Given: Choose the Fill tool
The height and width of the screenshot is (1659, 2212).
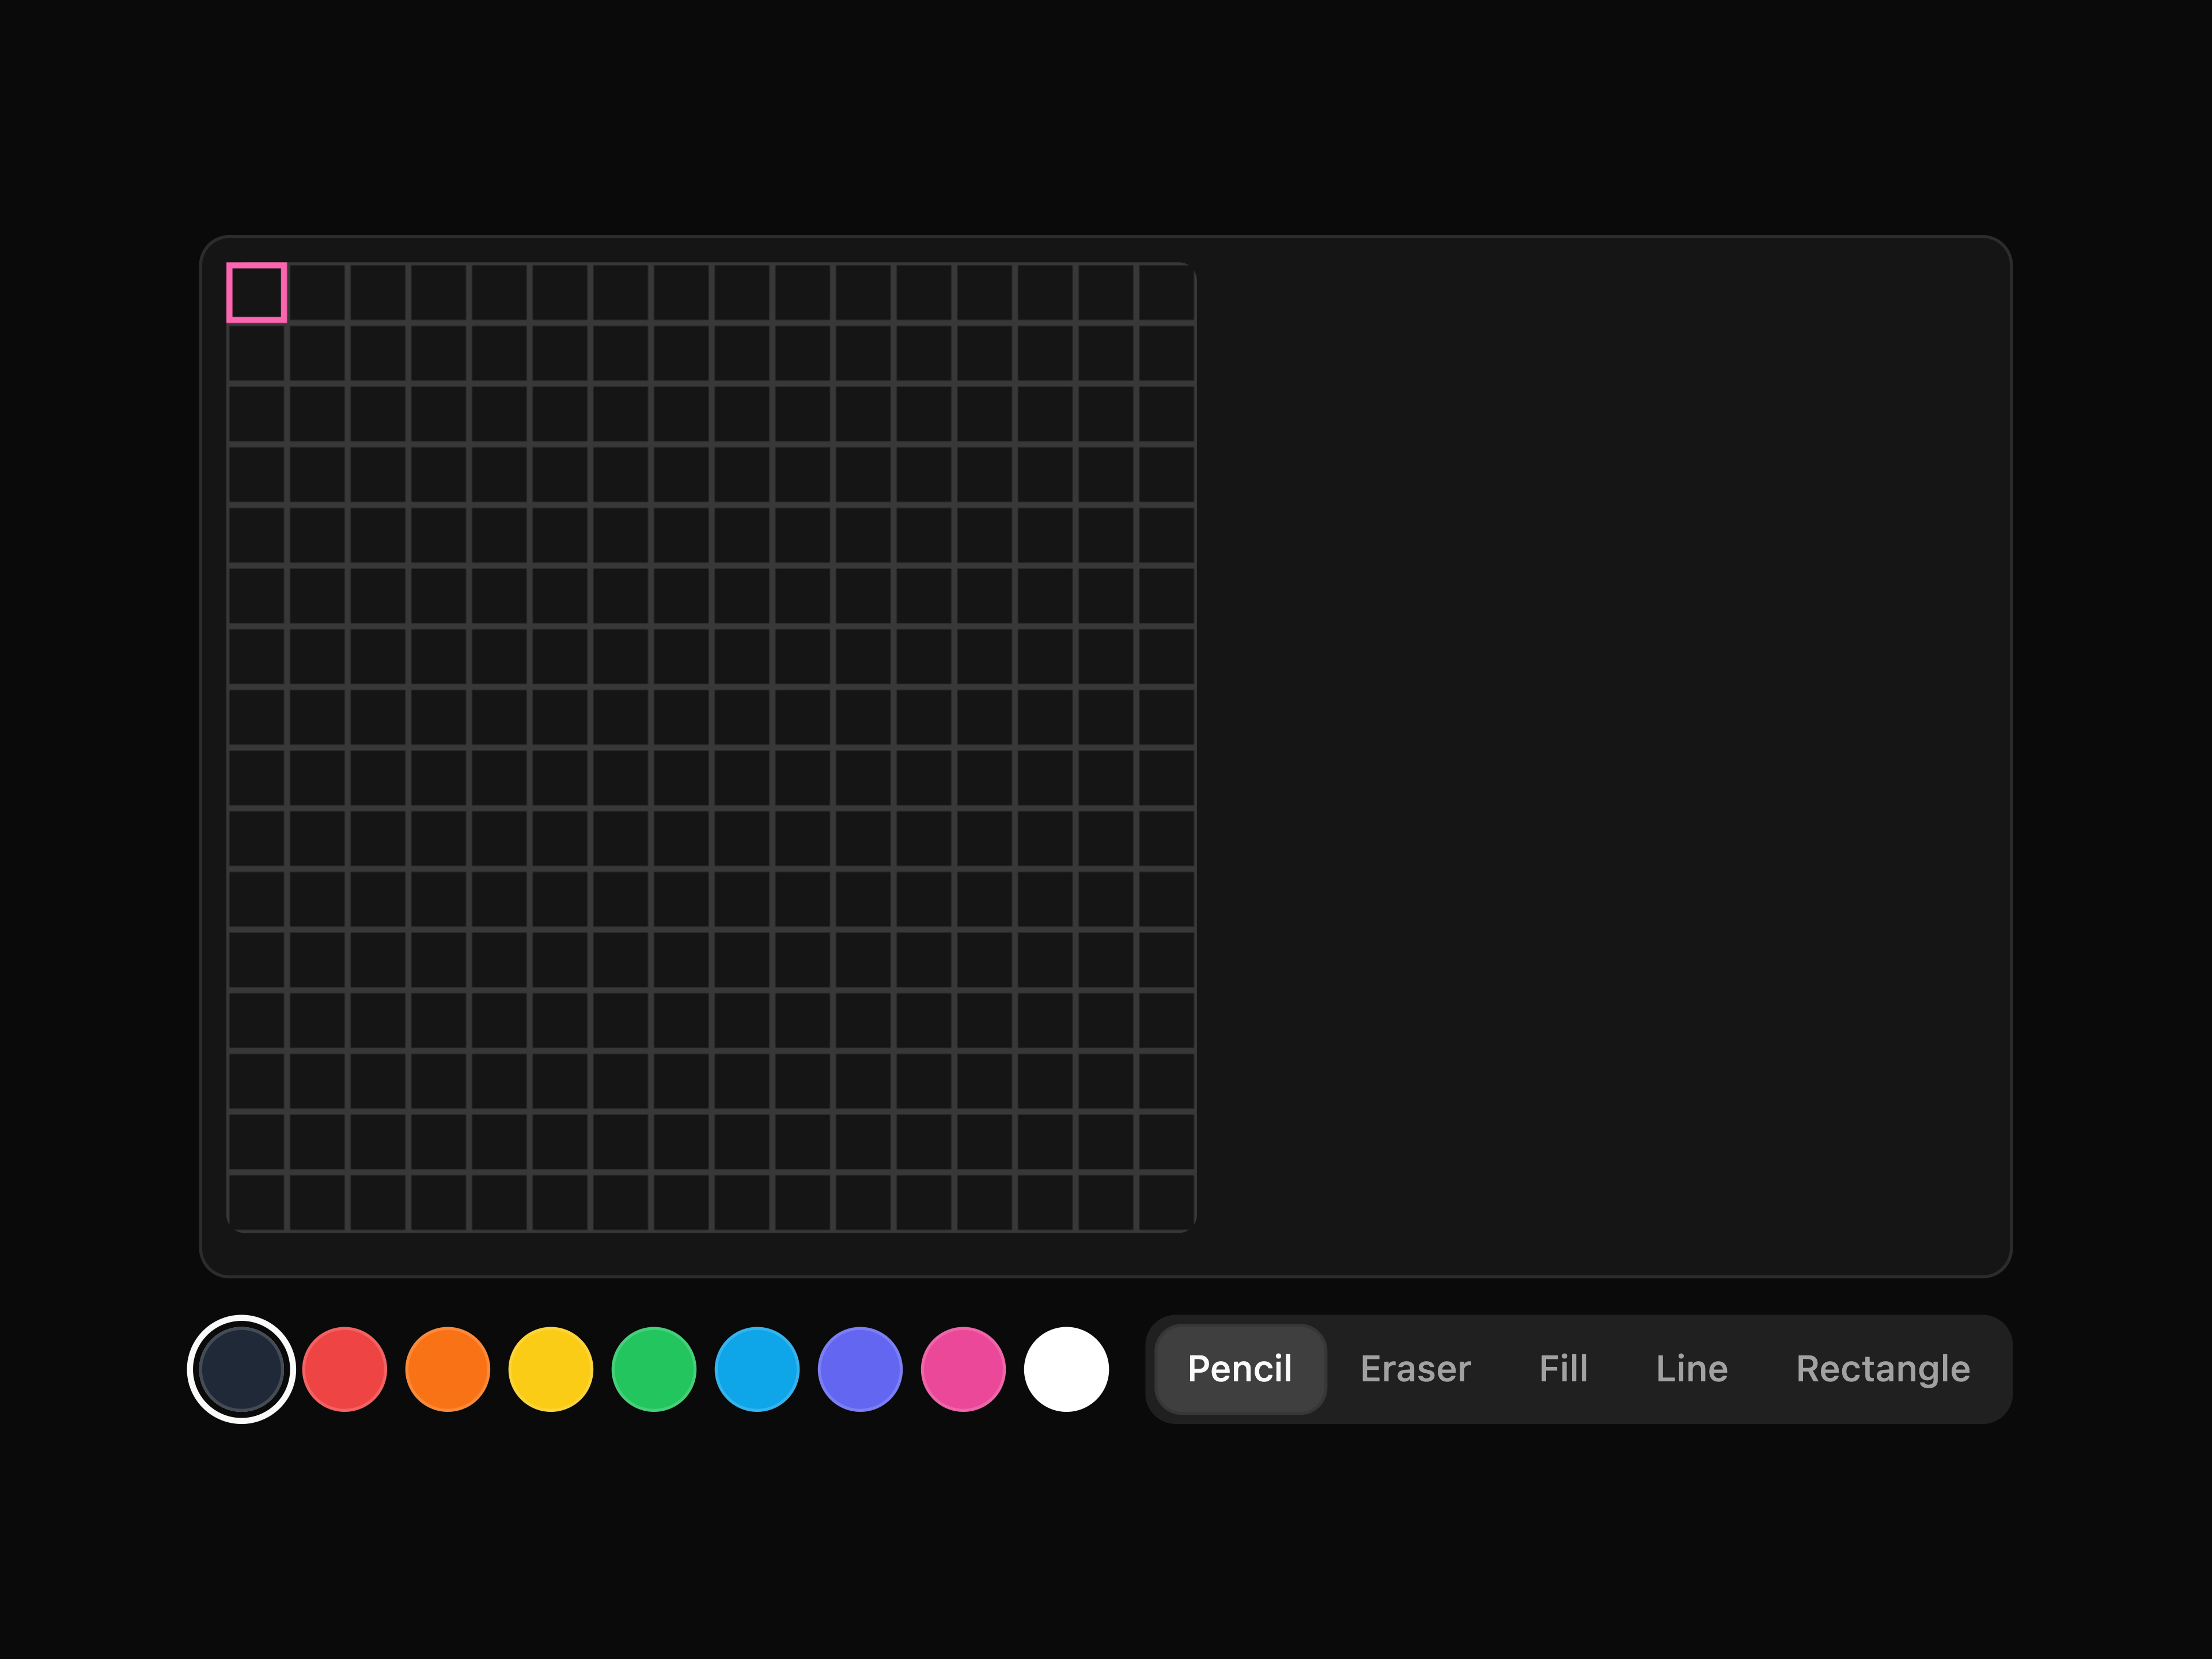Looking at the screenshot, I should pos(1563,1369).
